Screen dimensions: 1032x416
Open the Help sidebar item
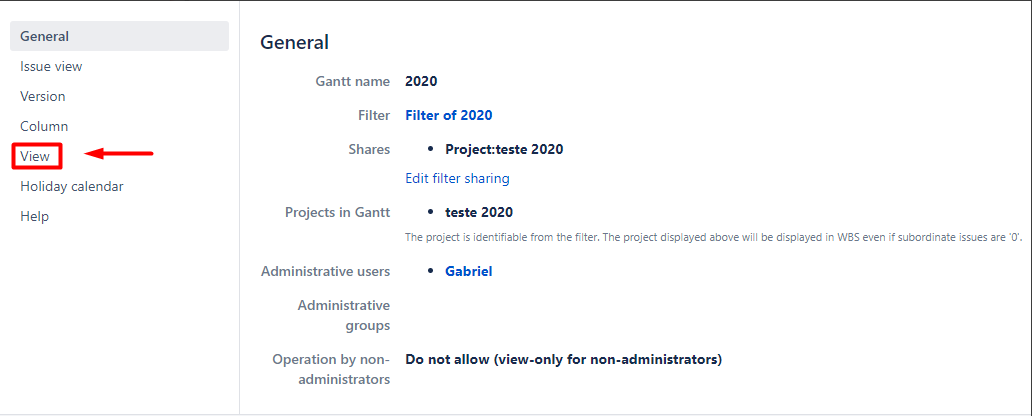[x=34, y=217]
